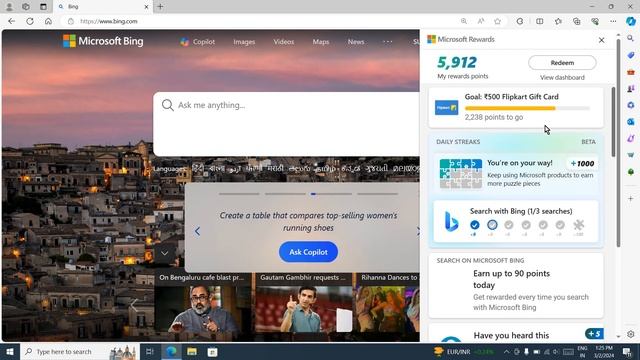Open sidebar settings gear icon
640x360 pixels.
(631, 334)
